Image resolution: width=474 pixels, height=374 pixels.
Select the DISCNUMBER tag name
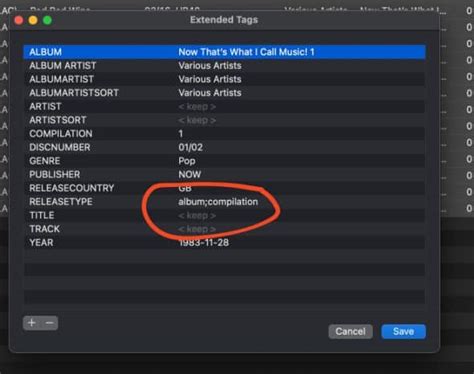click(x=60, y=147)
